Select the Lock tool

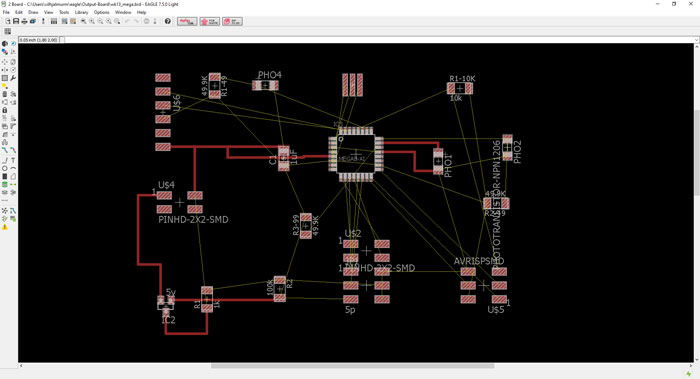5,110
